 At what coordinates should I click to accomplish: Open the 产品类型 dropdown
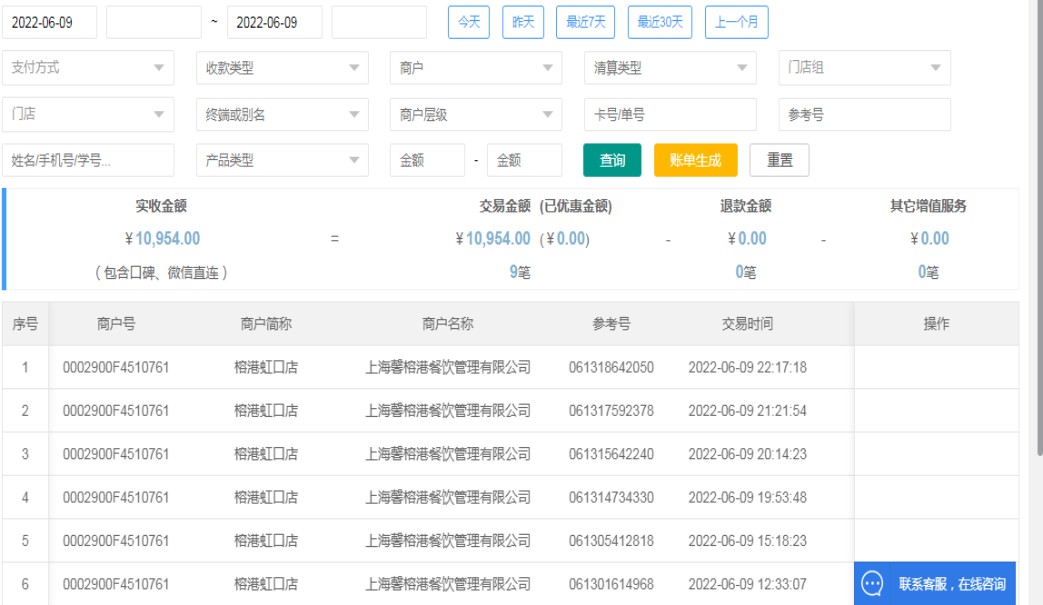coord(282,160)
